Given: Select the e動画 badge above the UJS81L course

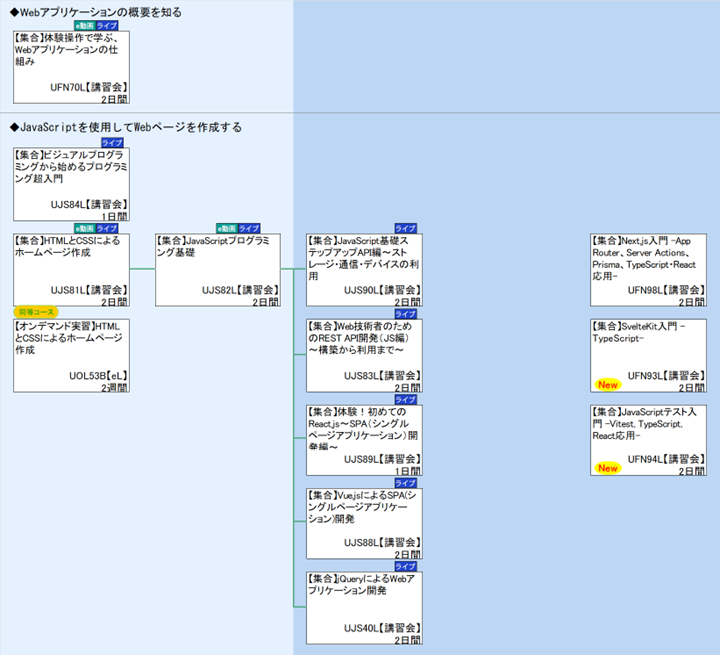Looking at the screenshot, I should [x=85, y=228].
